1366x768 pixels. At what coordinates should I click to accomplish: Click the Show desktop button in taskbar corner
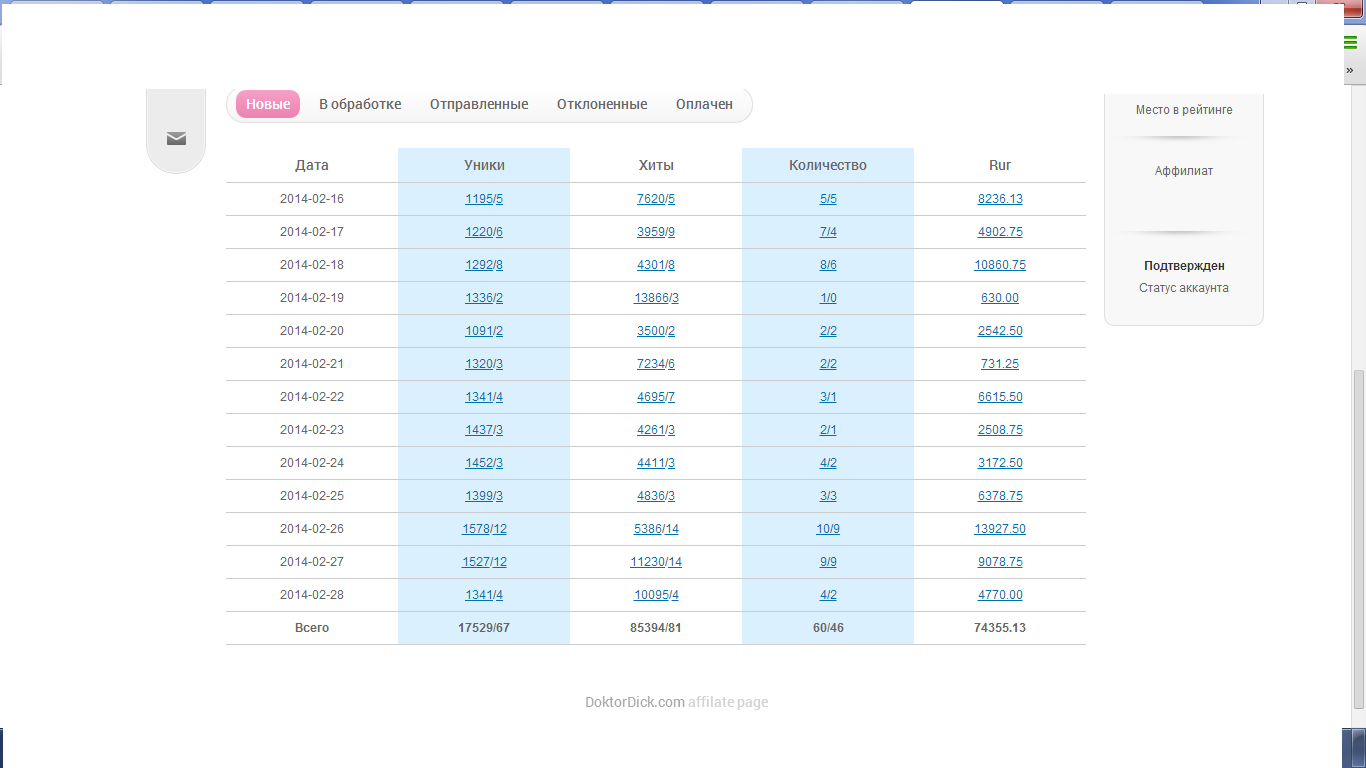1359,748
